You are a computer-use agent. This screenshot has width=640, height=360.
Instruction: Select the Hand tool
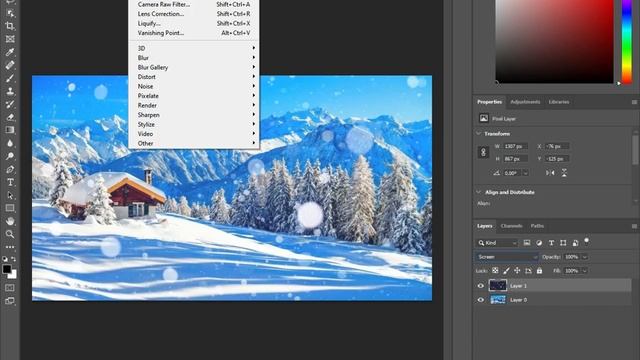pyautogui.click(x=10, y=221)
